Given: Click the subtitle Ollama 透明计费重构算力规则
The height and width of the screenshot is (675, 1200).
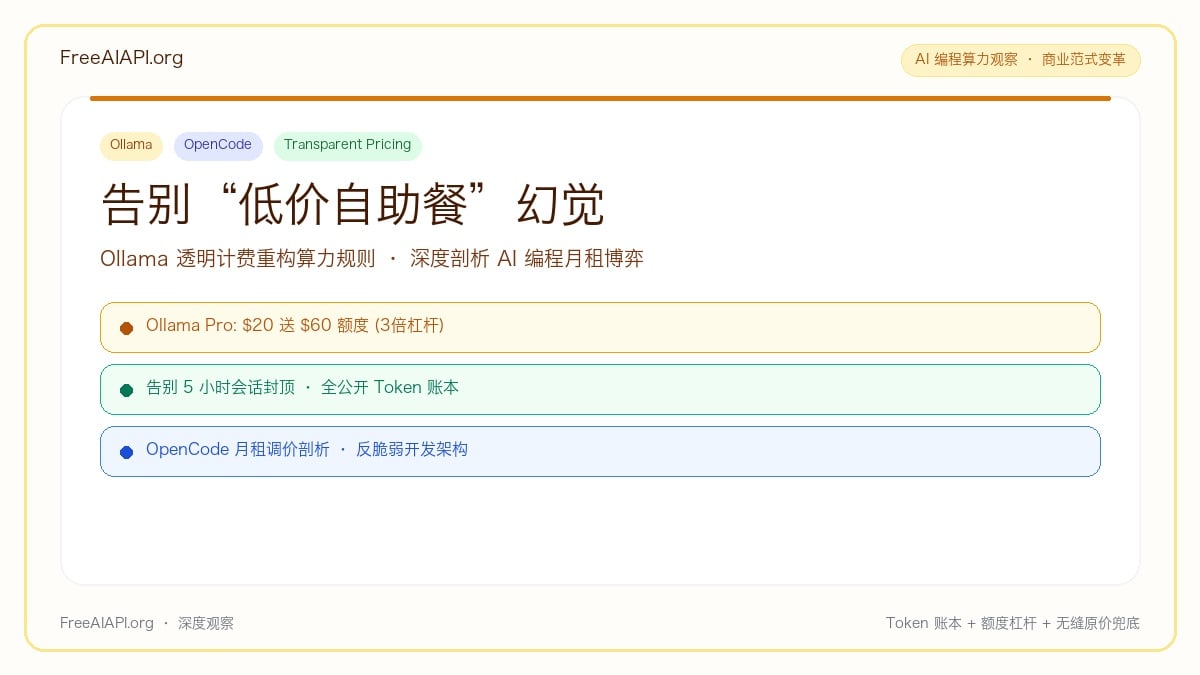Looking at the screenshot, I should (x=238, y=259).
